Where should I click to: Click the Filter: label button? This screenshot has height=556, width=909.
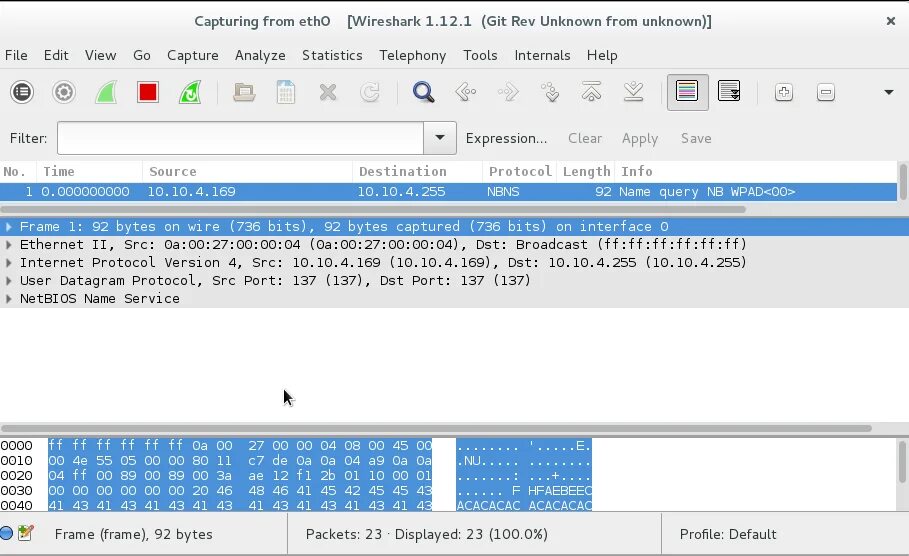tap(28, 139)
